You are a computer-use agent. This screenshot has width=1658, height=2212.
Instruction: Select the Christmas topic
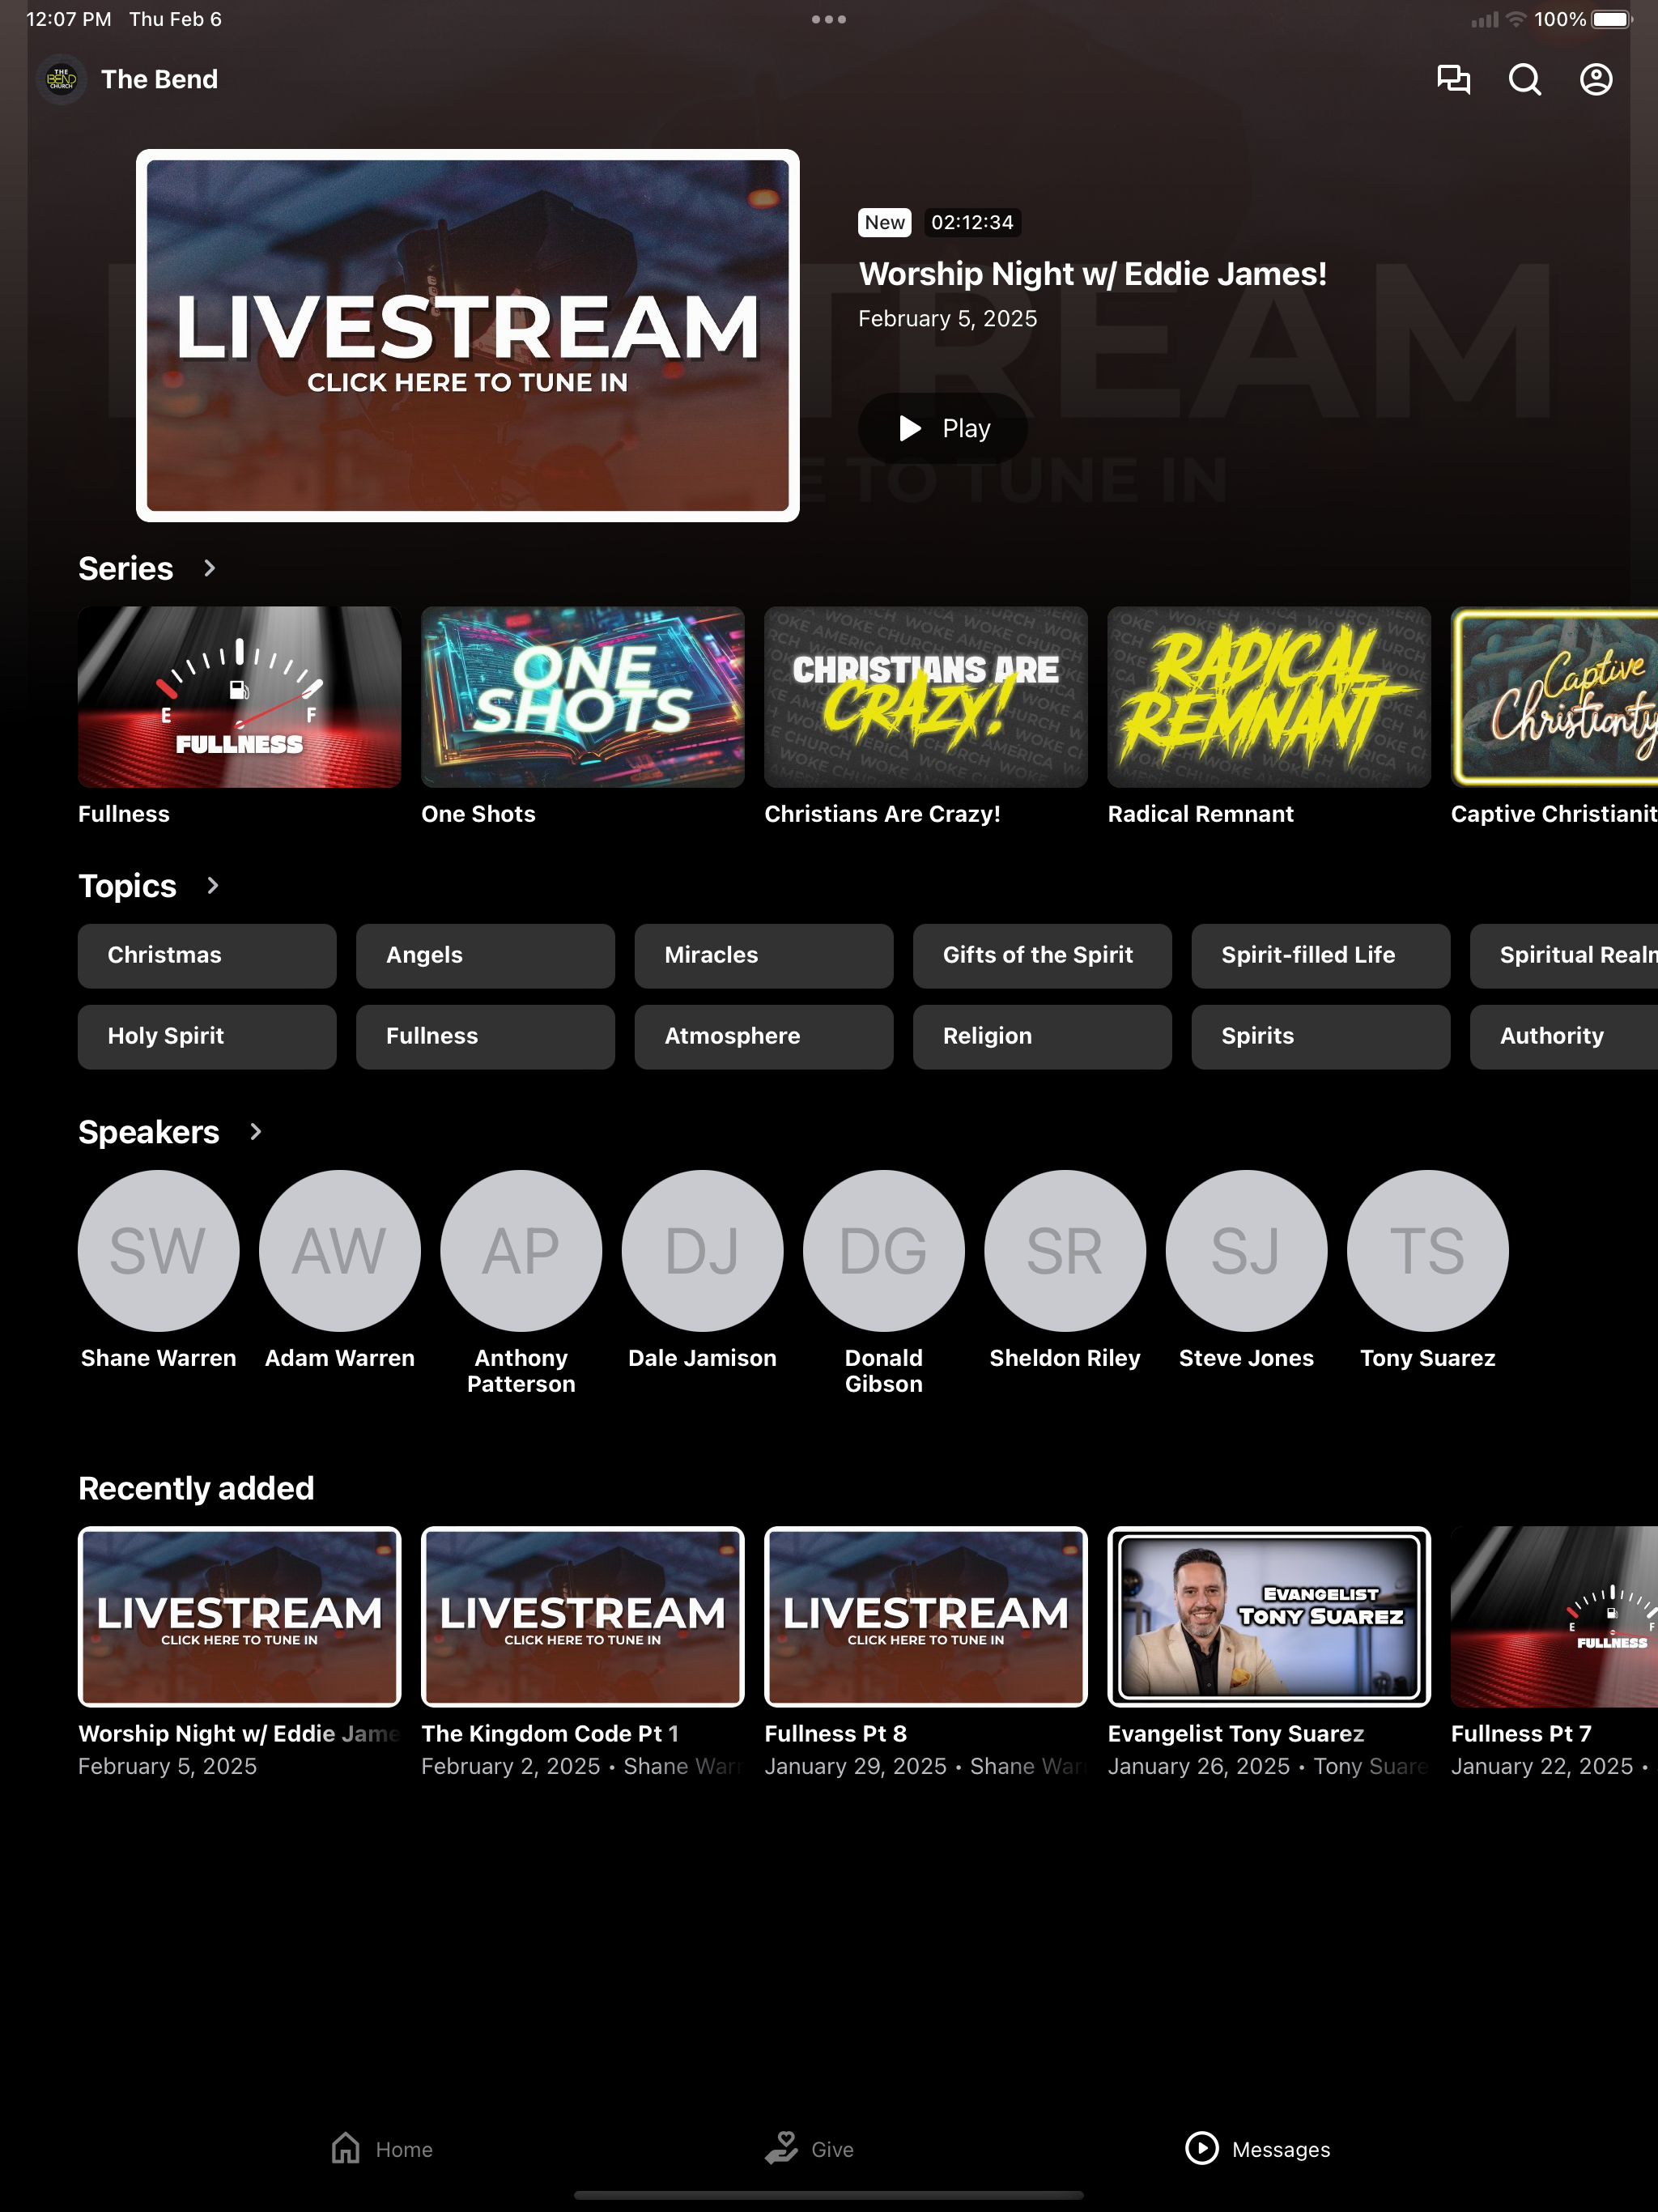[x=207, y=955]
